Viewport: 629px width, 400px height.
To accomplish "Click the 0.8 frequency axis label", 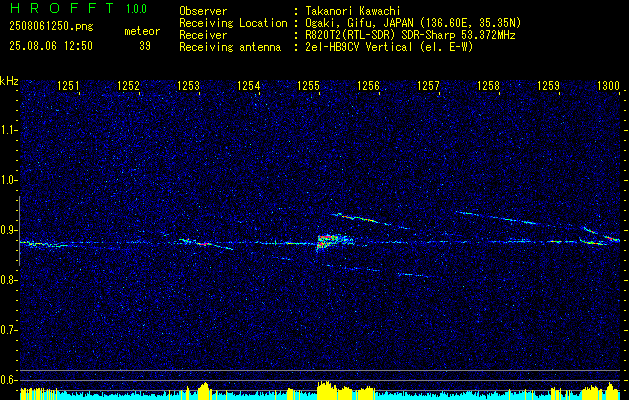I will pos(8,280).
